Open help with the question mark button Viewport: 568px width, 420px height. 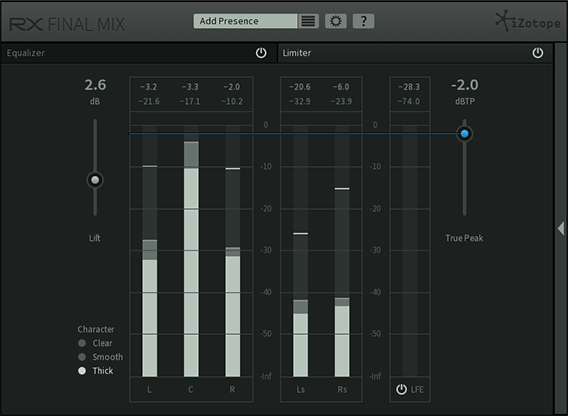coord(363,21)
